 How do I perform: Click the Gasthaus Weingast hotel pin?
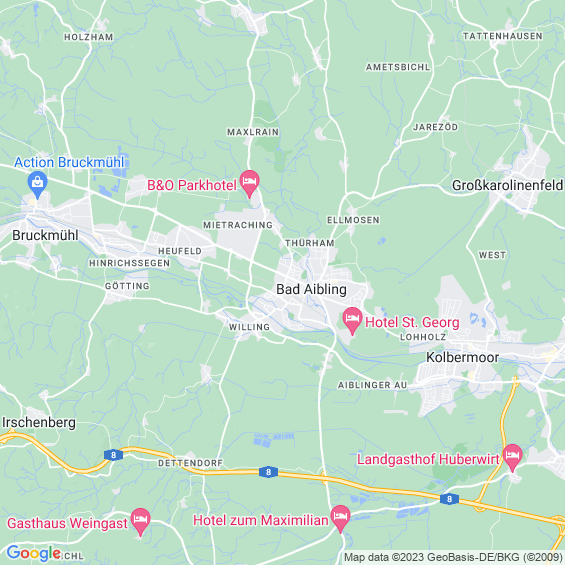tap(140, 521)
